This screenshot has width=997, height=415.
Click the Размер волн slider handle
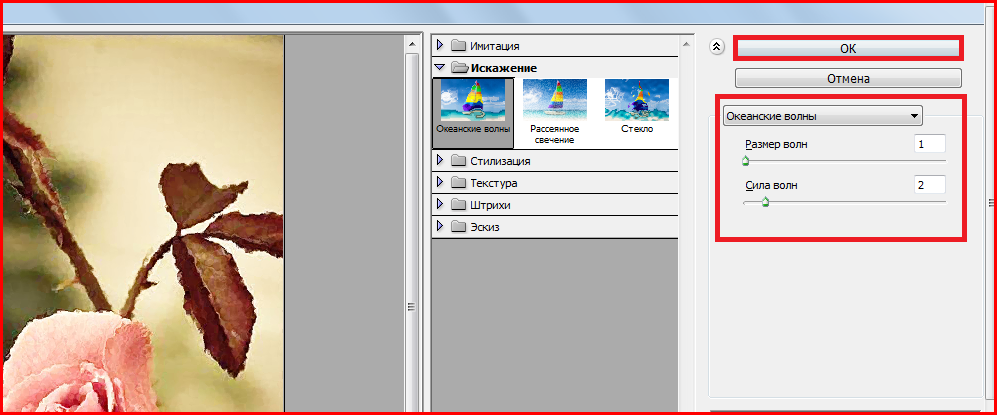(745, 161)
